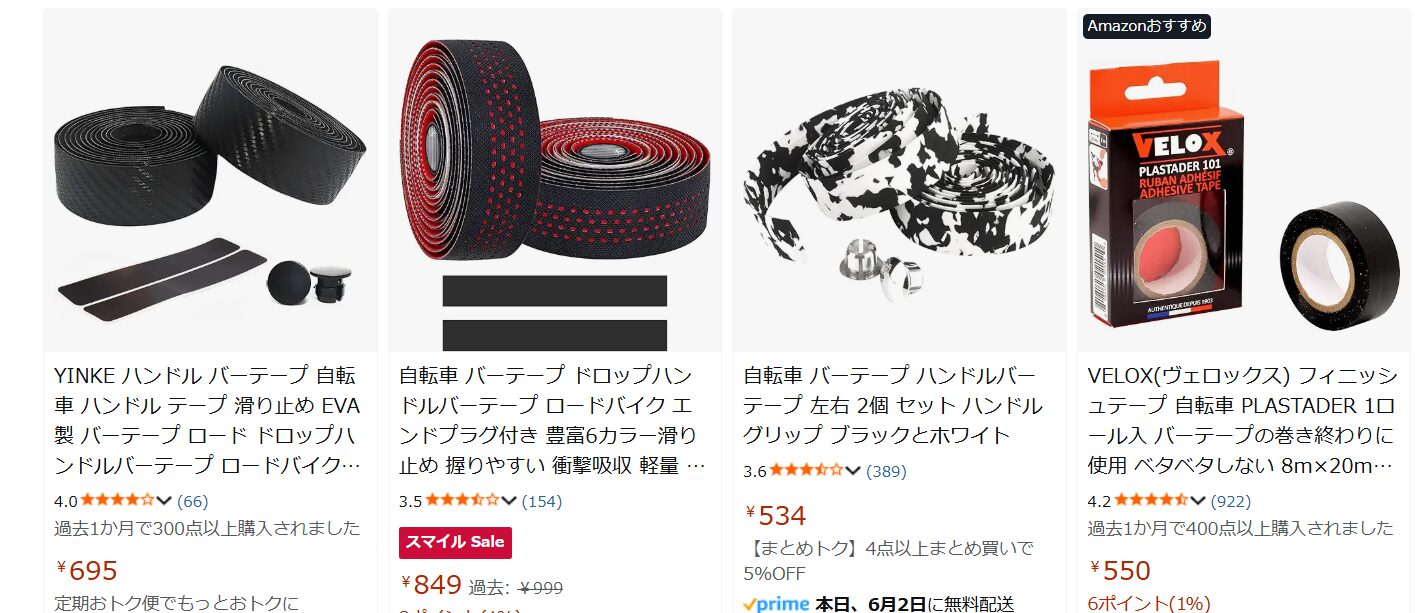Open red and black bar tape image
1415x613 pixels.
click(555, 180)
